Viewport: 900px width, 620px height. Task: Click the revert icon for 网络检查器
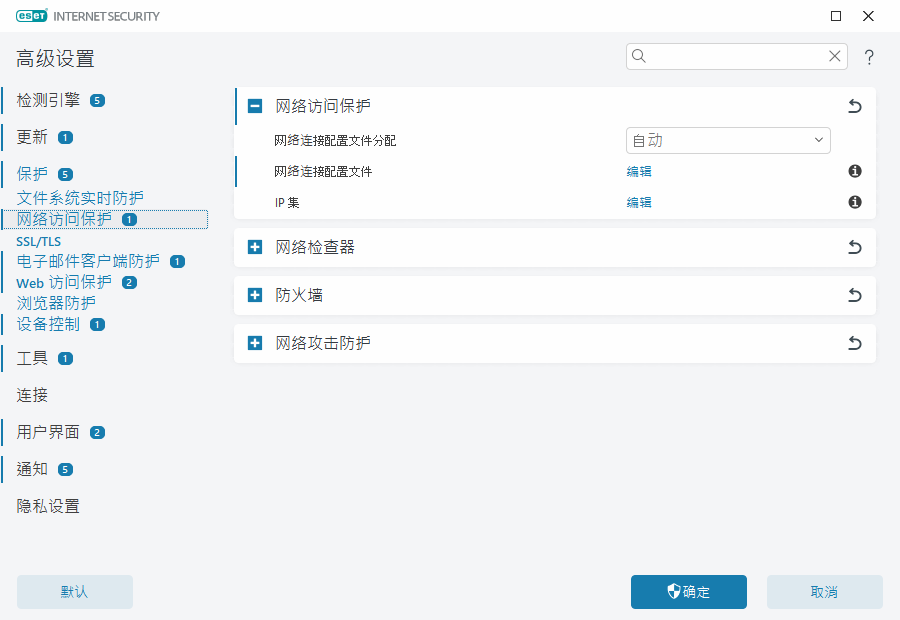click(x=854, y=247)
